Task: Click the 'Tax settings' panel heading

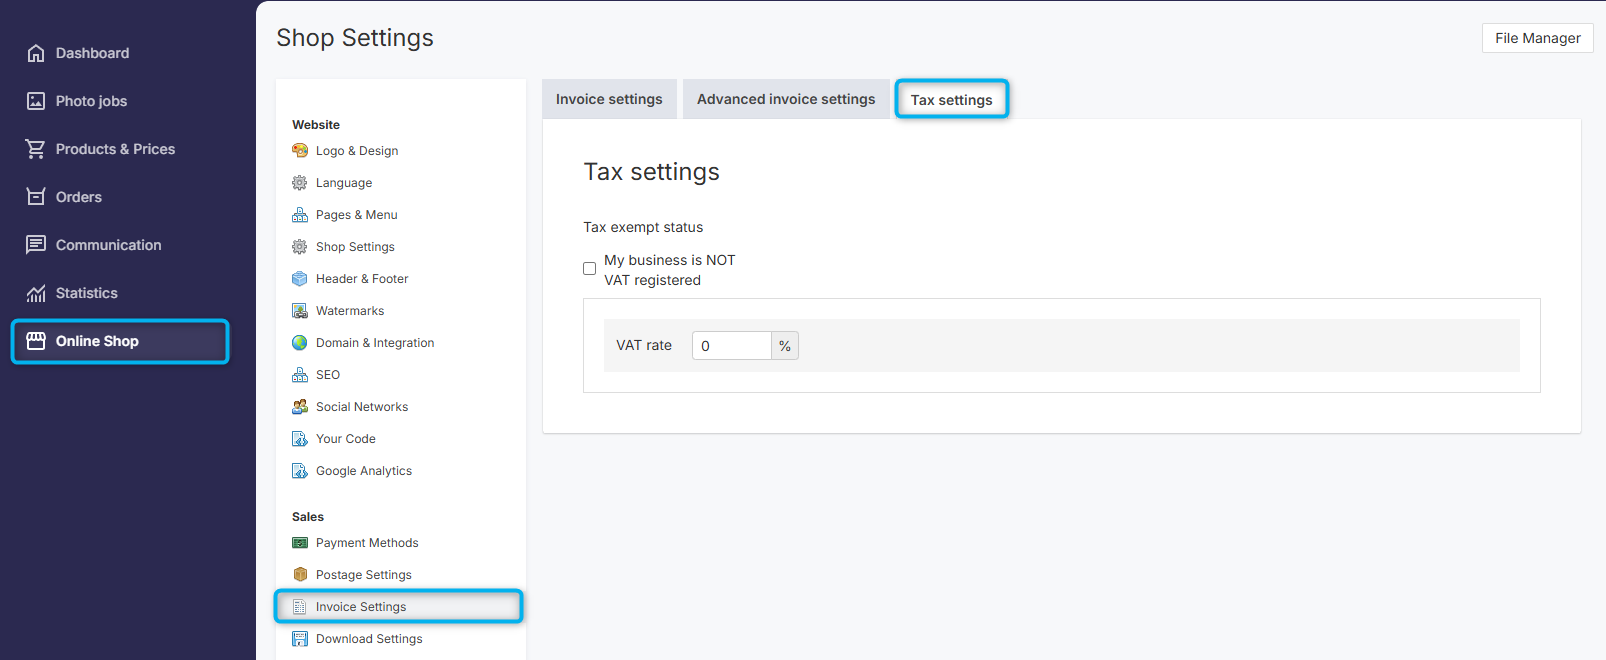Action: tap(652, 172)
